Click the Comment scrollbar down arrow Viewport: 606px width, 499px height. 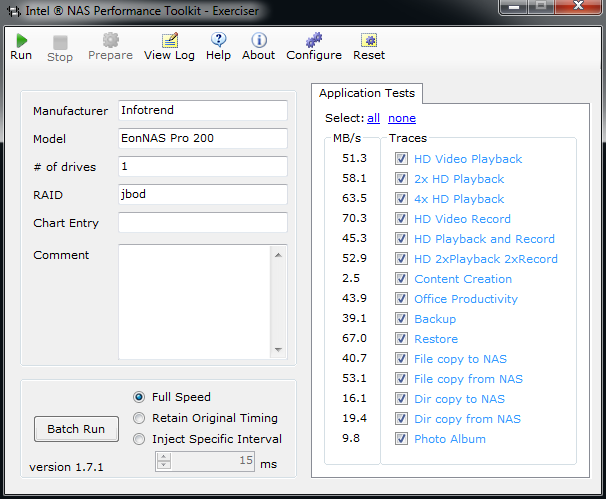click(278, 349)
